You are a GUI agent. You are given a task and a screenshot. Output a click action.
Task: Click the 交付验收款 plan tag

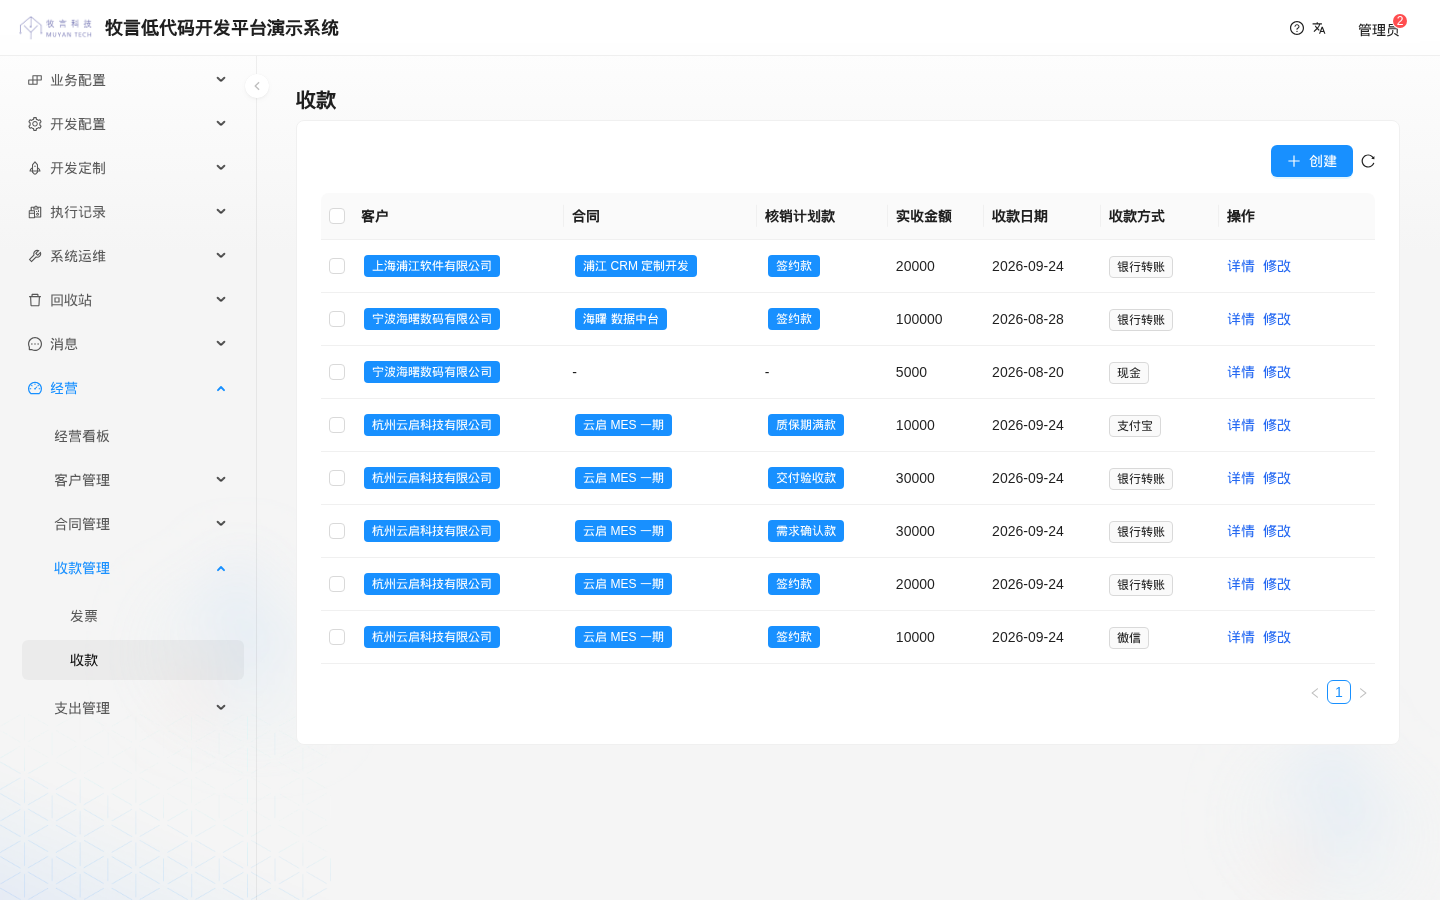[x=806, y=478]
